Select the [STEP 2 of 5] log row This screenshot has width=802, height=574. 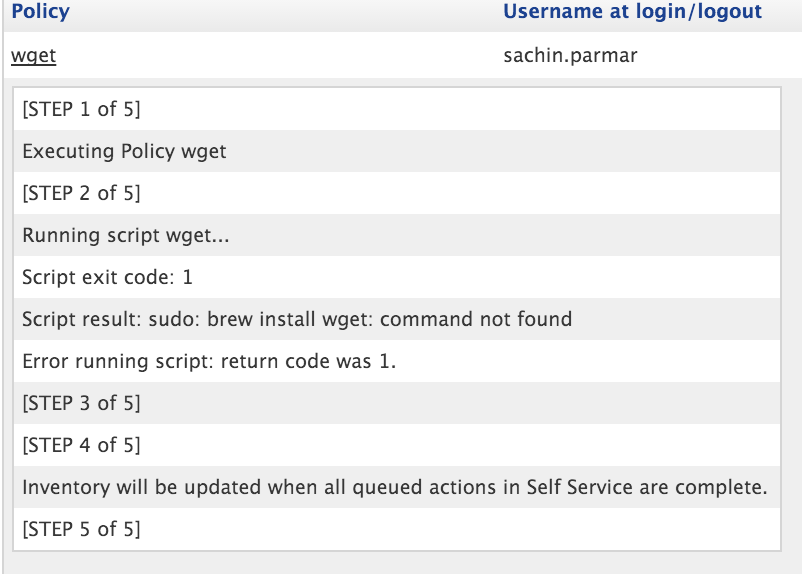(x=397, y=193)
